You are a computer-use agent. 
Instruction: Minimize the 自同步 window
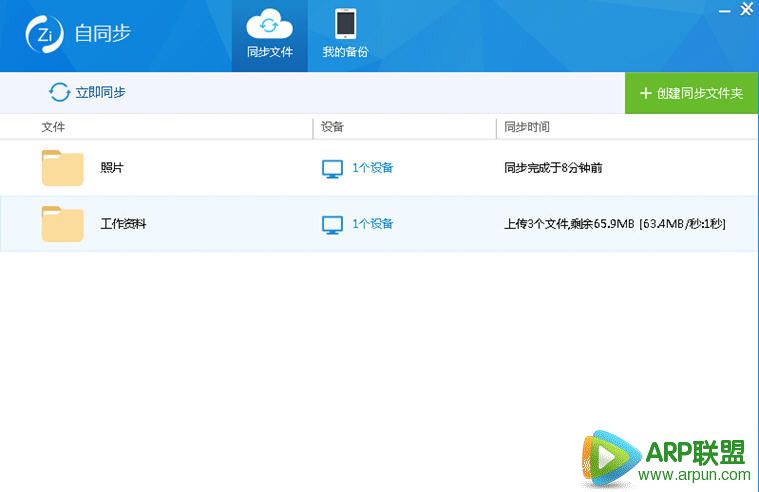coord(723,10)
